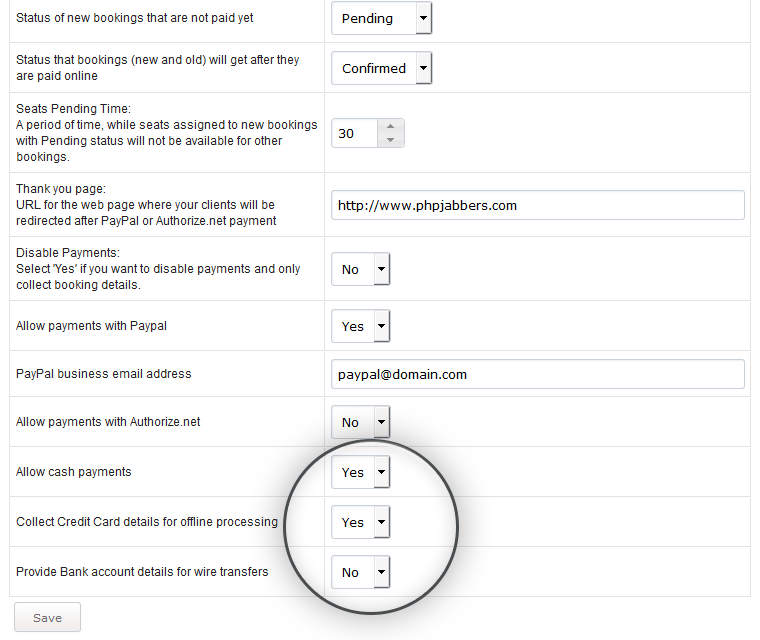Click the 'Disable Payments:' label text
Viewport: 760px width, 640px height.
click(68, 253)
